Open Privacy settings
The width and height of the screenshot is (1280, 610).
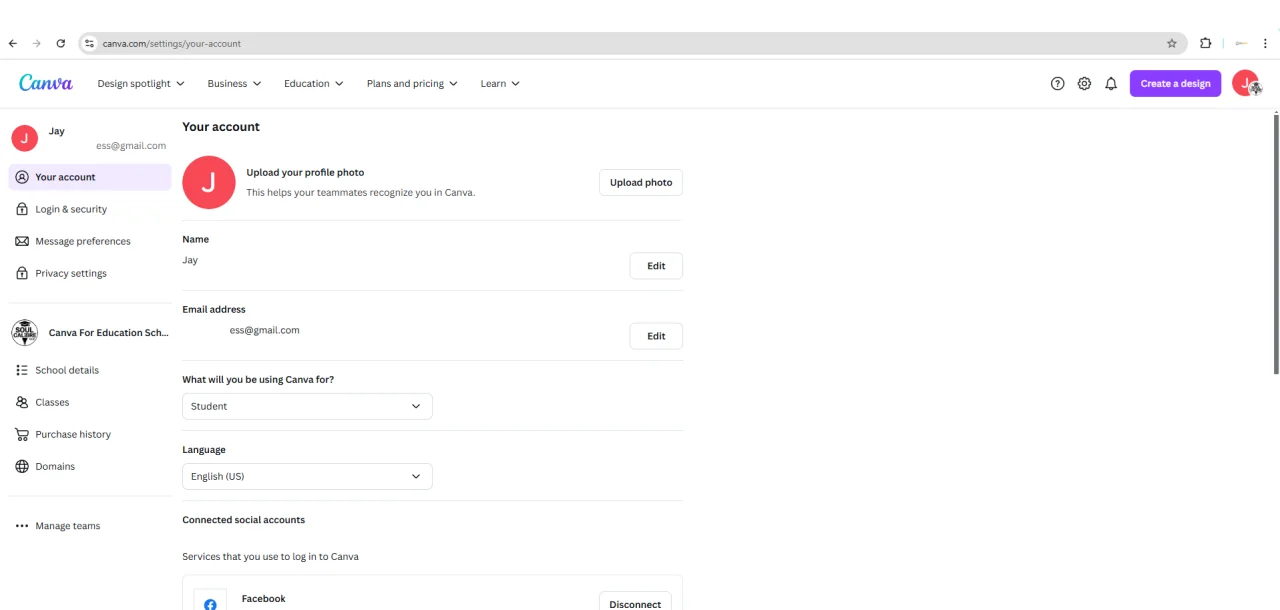(90, 273)
